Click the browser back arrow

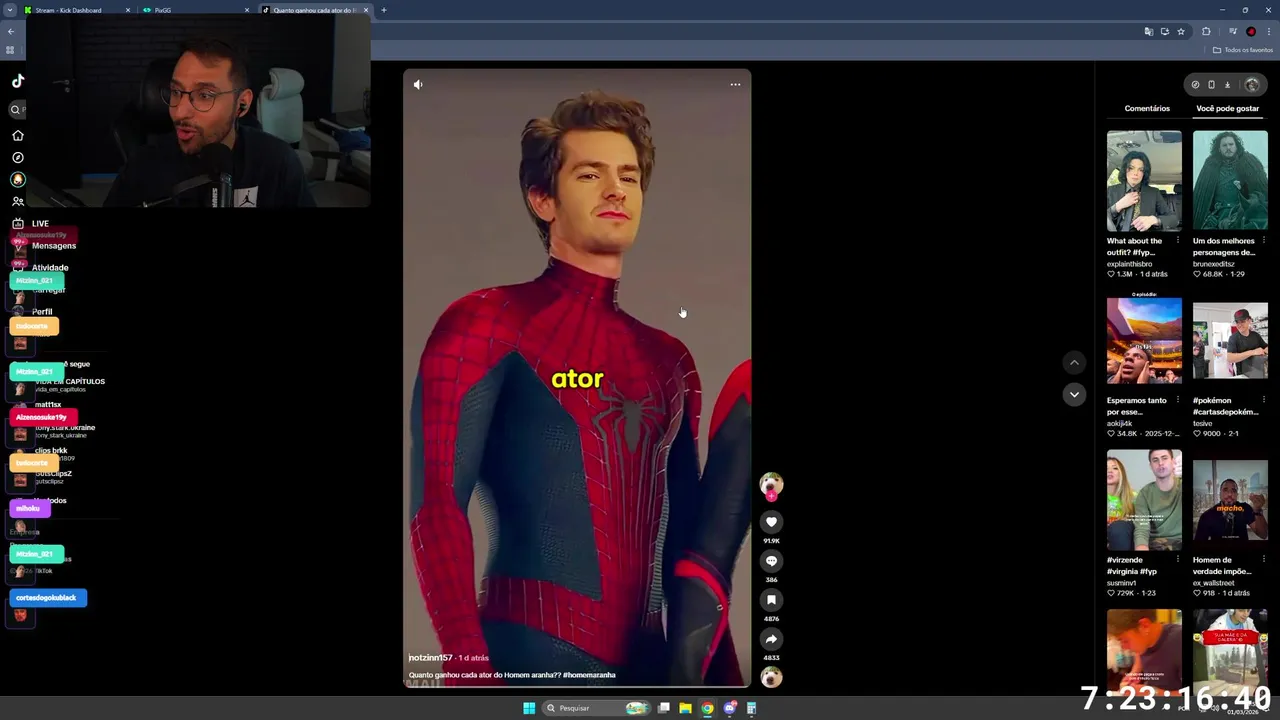[11, 32]
